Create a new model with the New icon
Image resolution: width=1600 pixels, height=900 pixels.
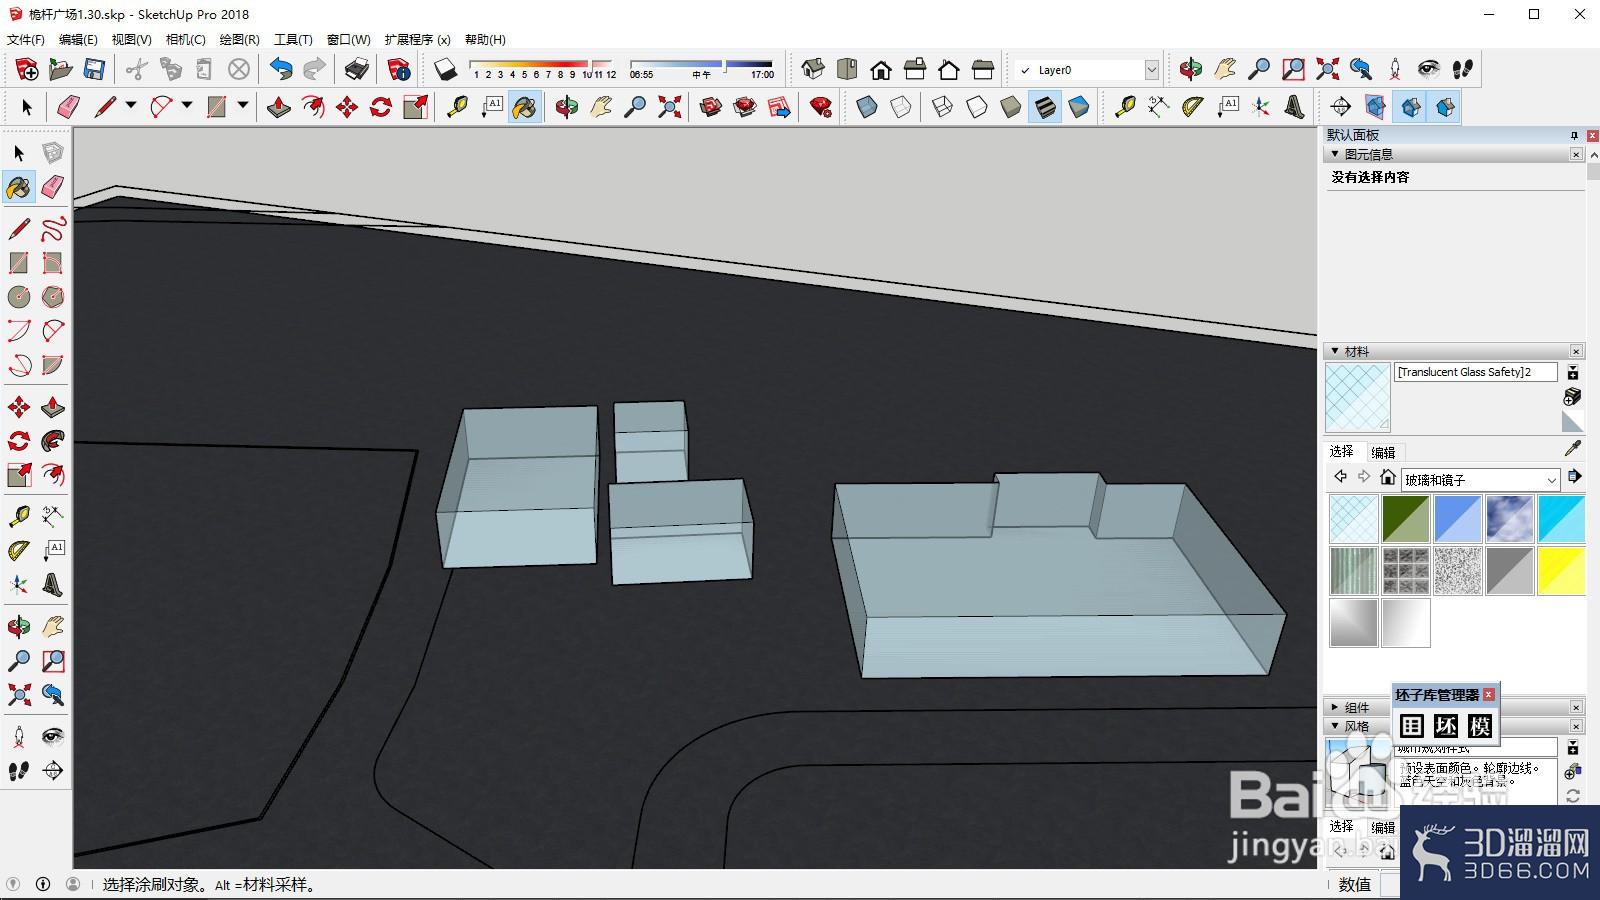[x=27, y=69]
